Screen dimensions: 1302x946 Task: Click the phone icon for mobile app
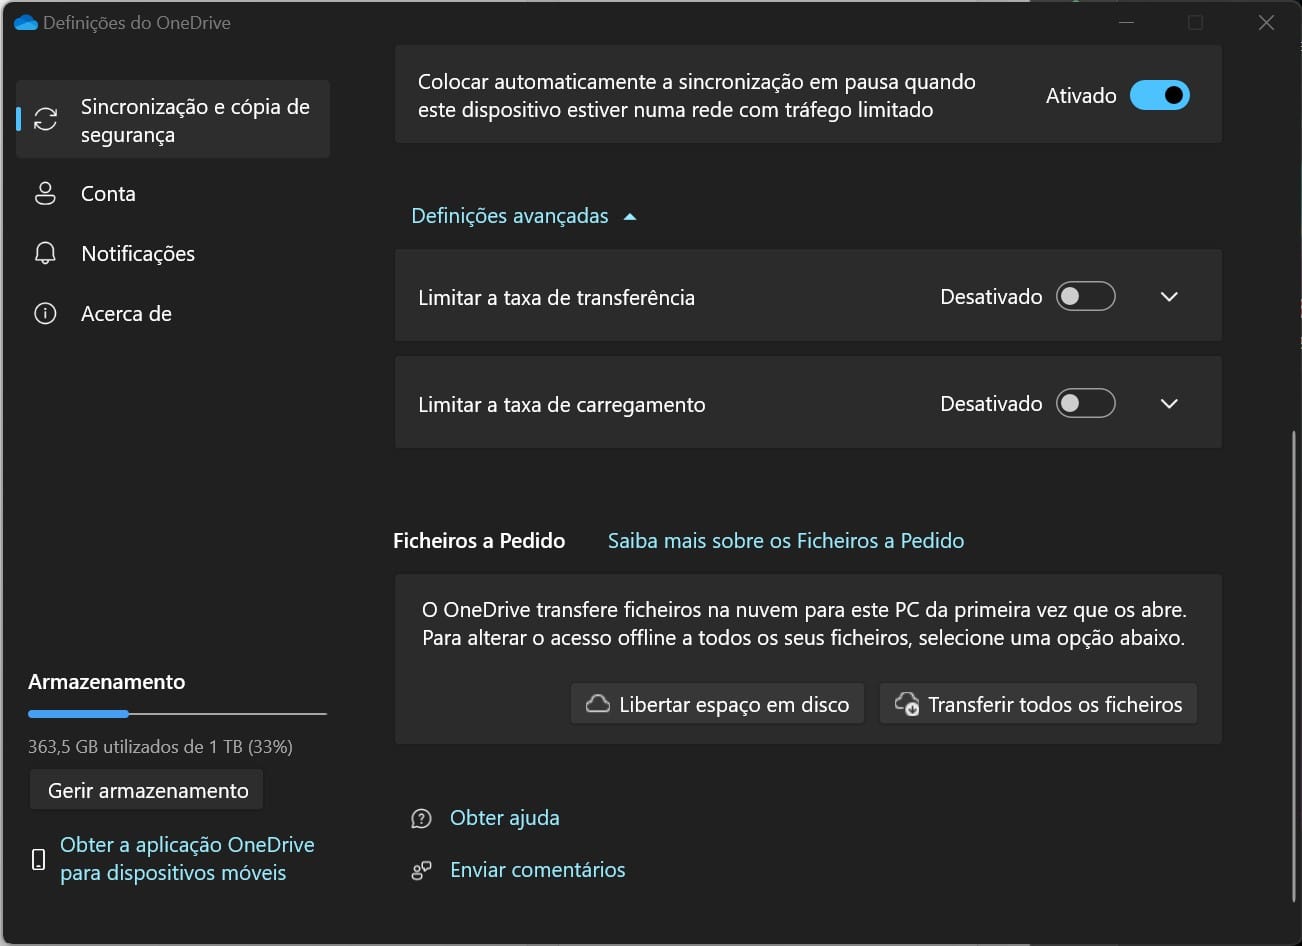(39, 859)
